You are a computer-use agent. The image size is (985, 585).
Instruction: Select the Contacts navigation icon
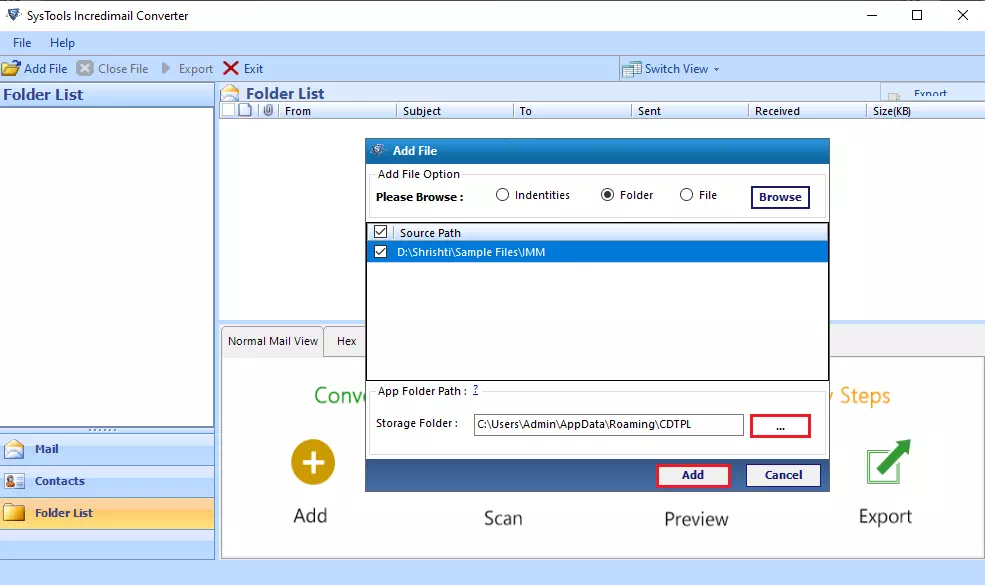pos(14,481)
